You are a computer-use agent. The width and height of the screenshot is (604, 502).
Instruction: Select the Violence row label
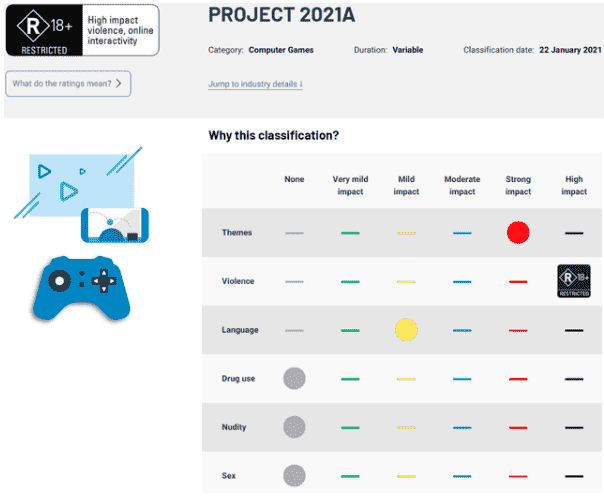(238, 281)
